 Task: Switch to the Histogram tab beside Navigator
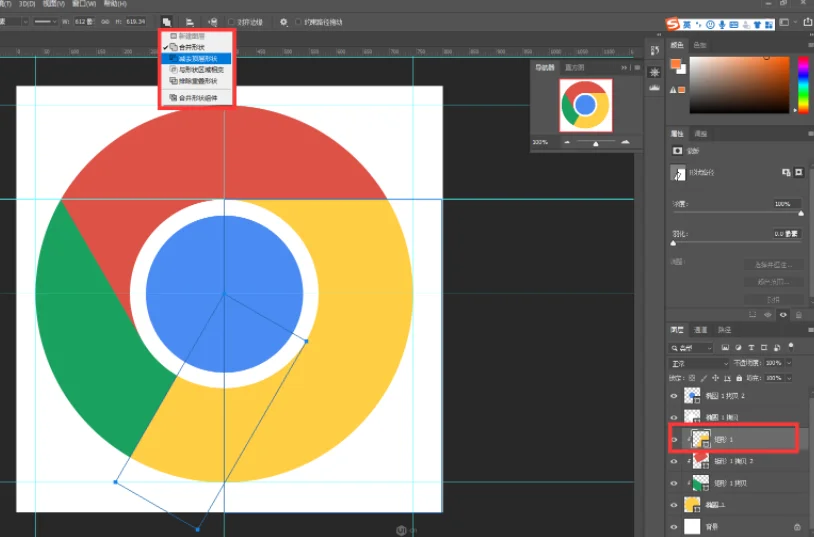tap(574, 68)
